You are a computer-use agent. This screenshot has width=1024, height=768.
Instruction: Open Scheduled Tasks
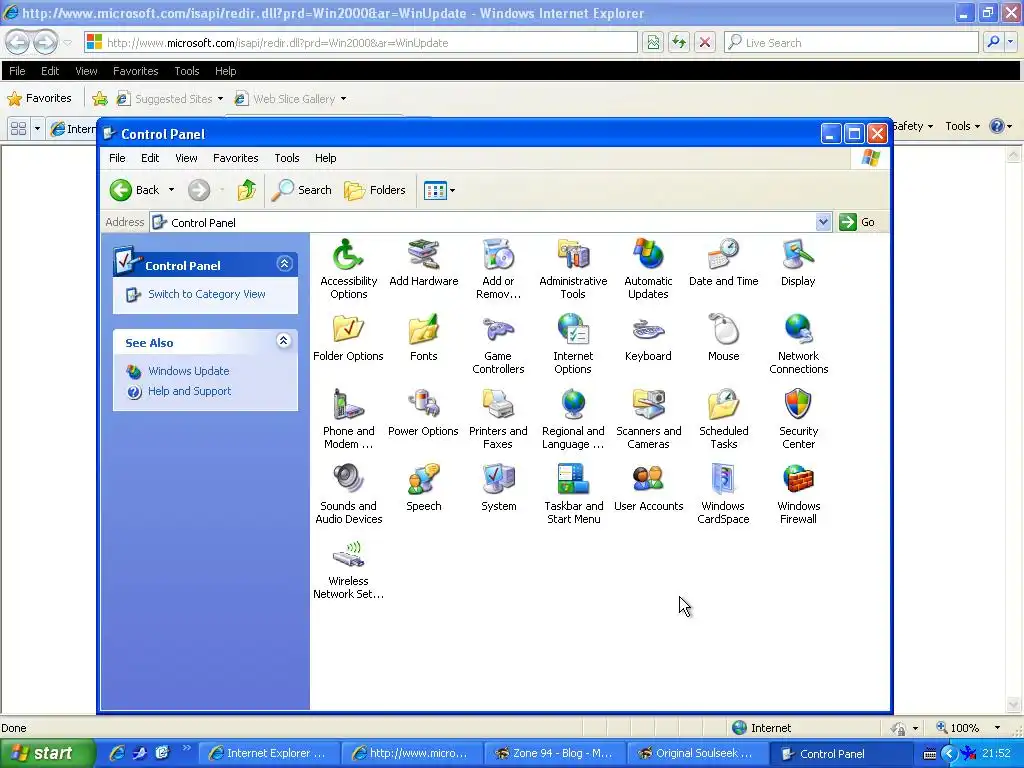(x=724, y=419)
